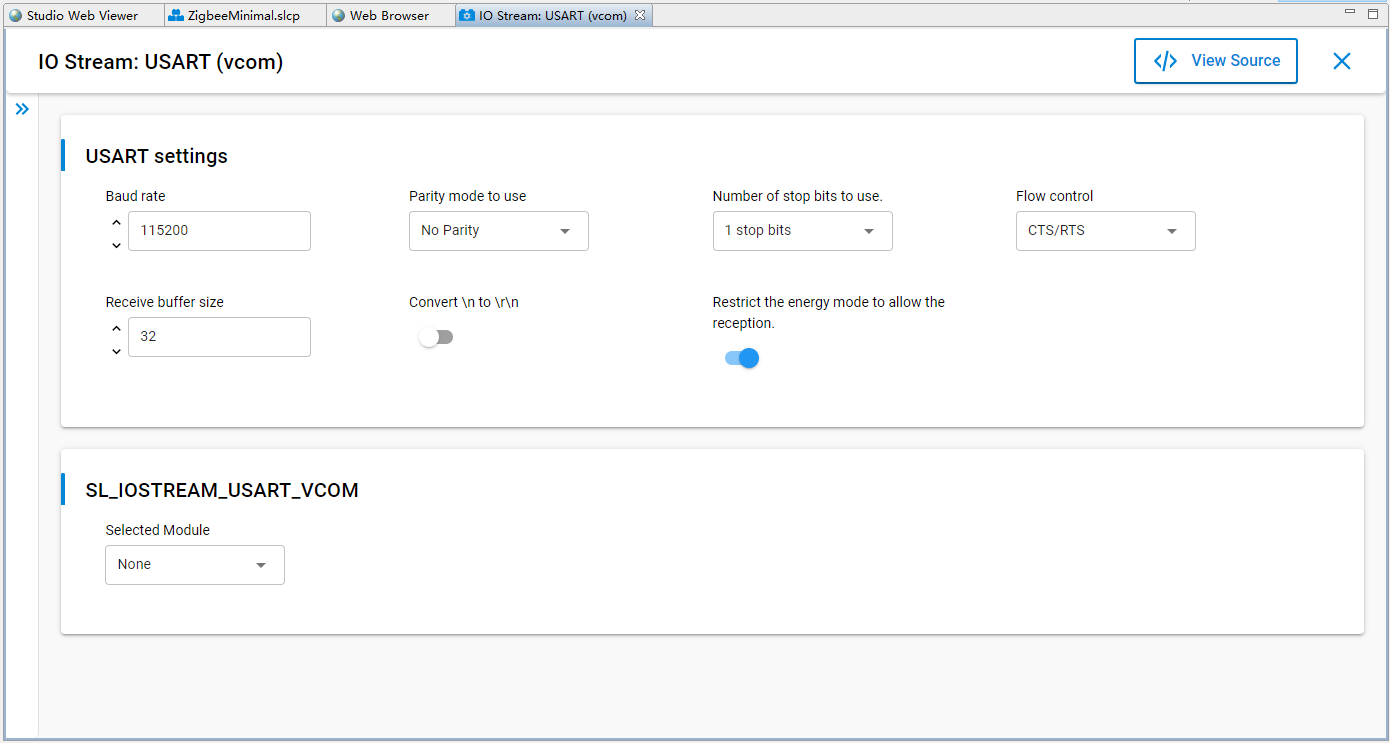Screen dimensions: 1390x743
Task: Open the Parity mode dropdown
Action: click(x=499, y=231)
